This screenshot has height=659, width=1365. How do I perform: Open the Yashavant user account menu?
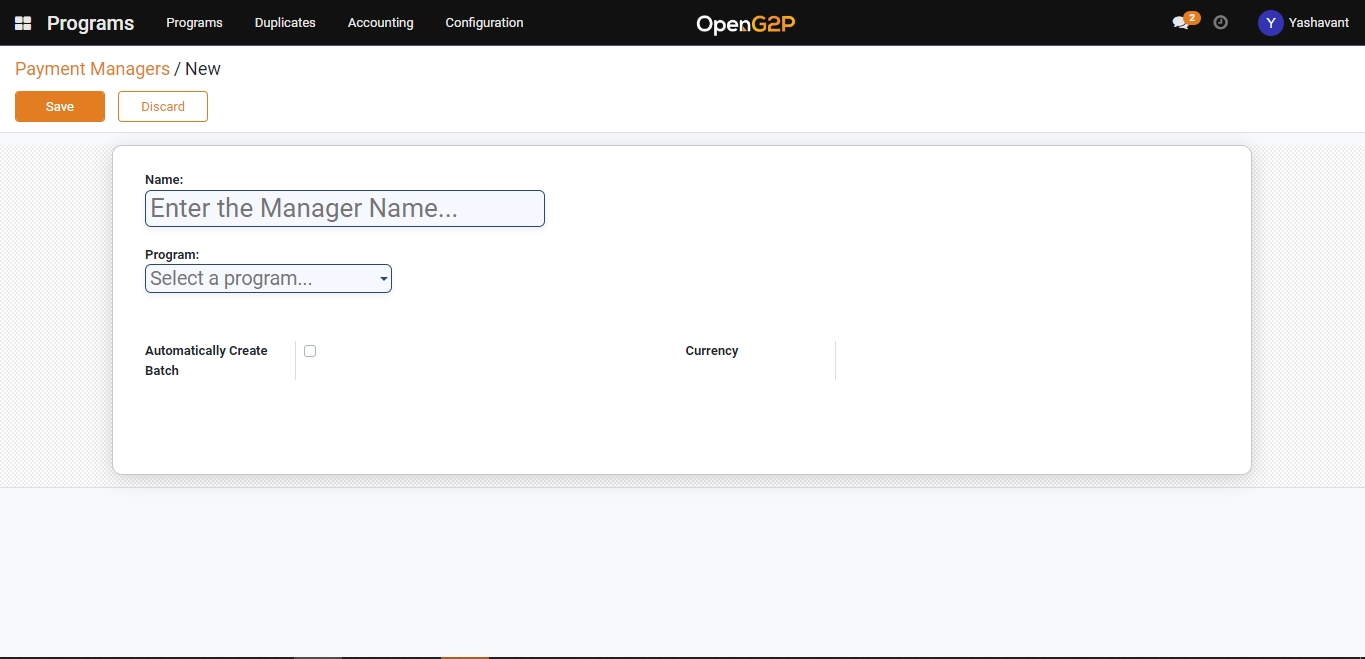point(1318,23)
